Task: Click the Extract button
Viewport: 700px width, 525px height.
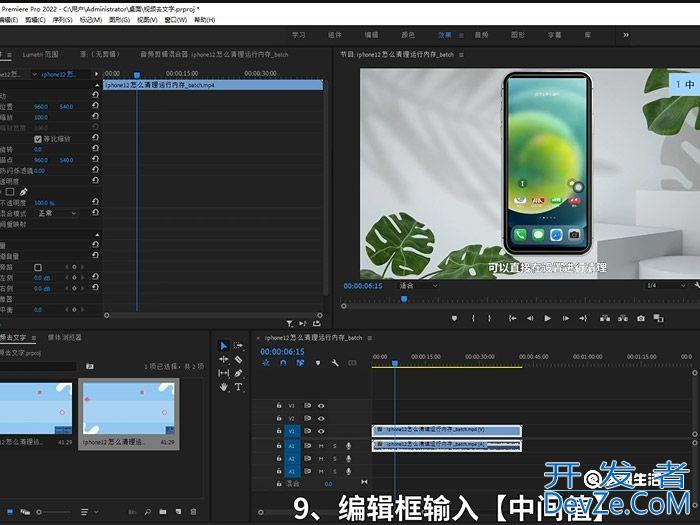Action: (623, 318)
